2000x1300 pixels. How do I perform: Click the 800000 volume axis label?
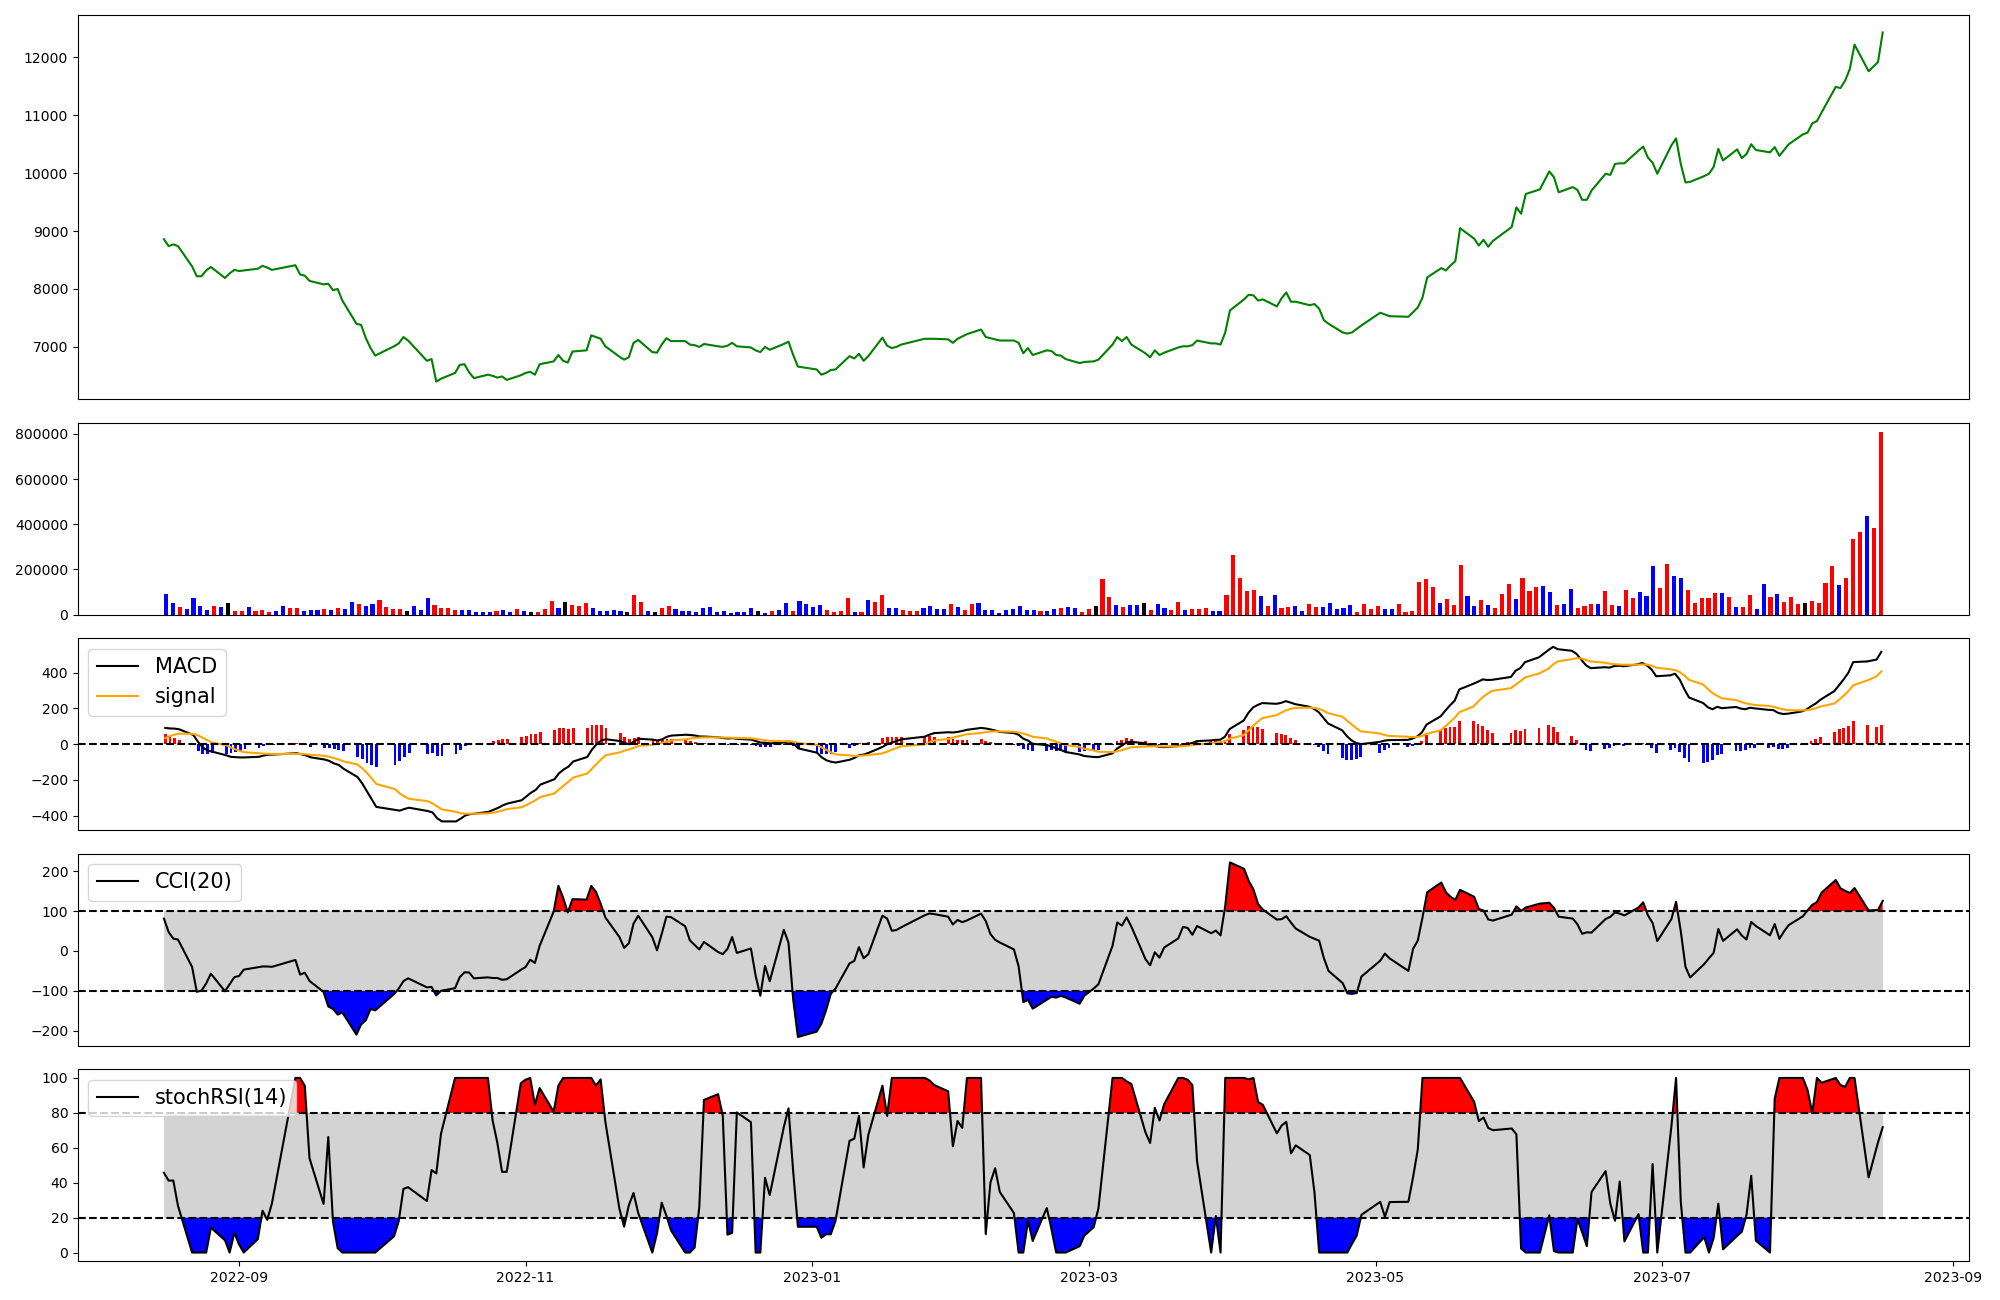pyautogui.click(x=42, y=435)
